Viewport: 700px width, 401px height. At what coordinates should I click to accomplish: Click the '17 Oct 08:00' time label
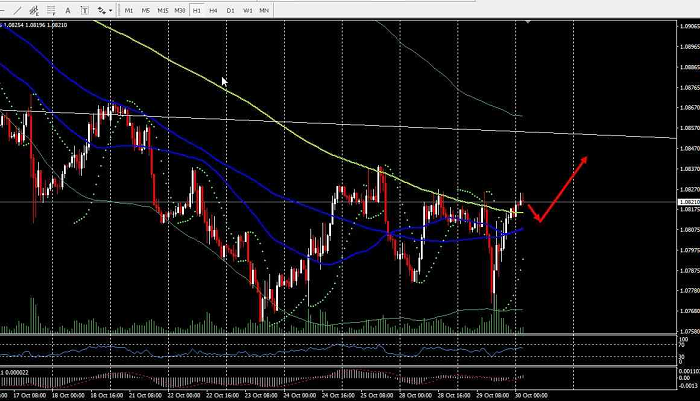click(29, 396)
